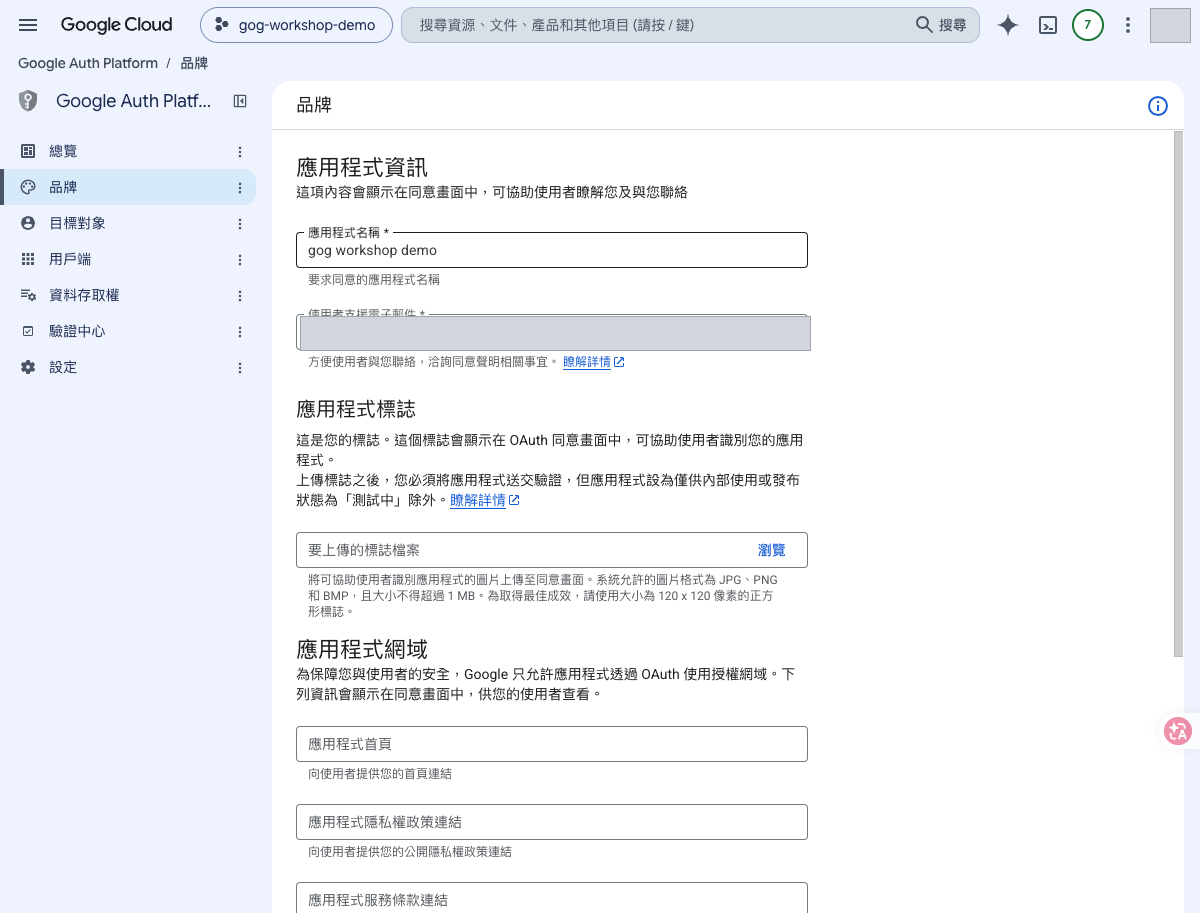Open more options for 用戶端 row

tap(240, 259)
